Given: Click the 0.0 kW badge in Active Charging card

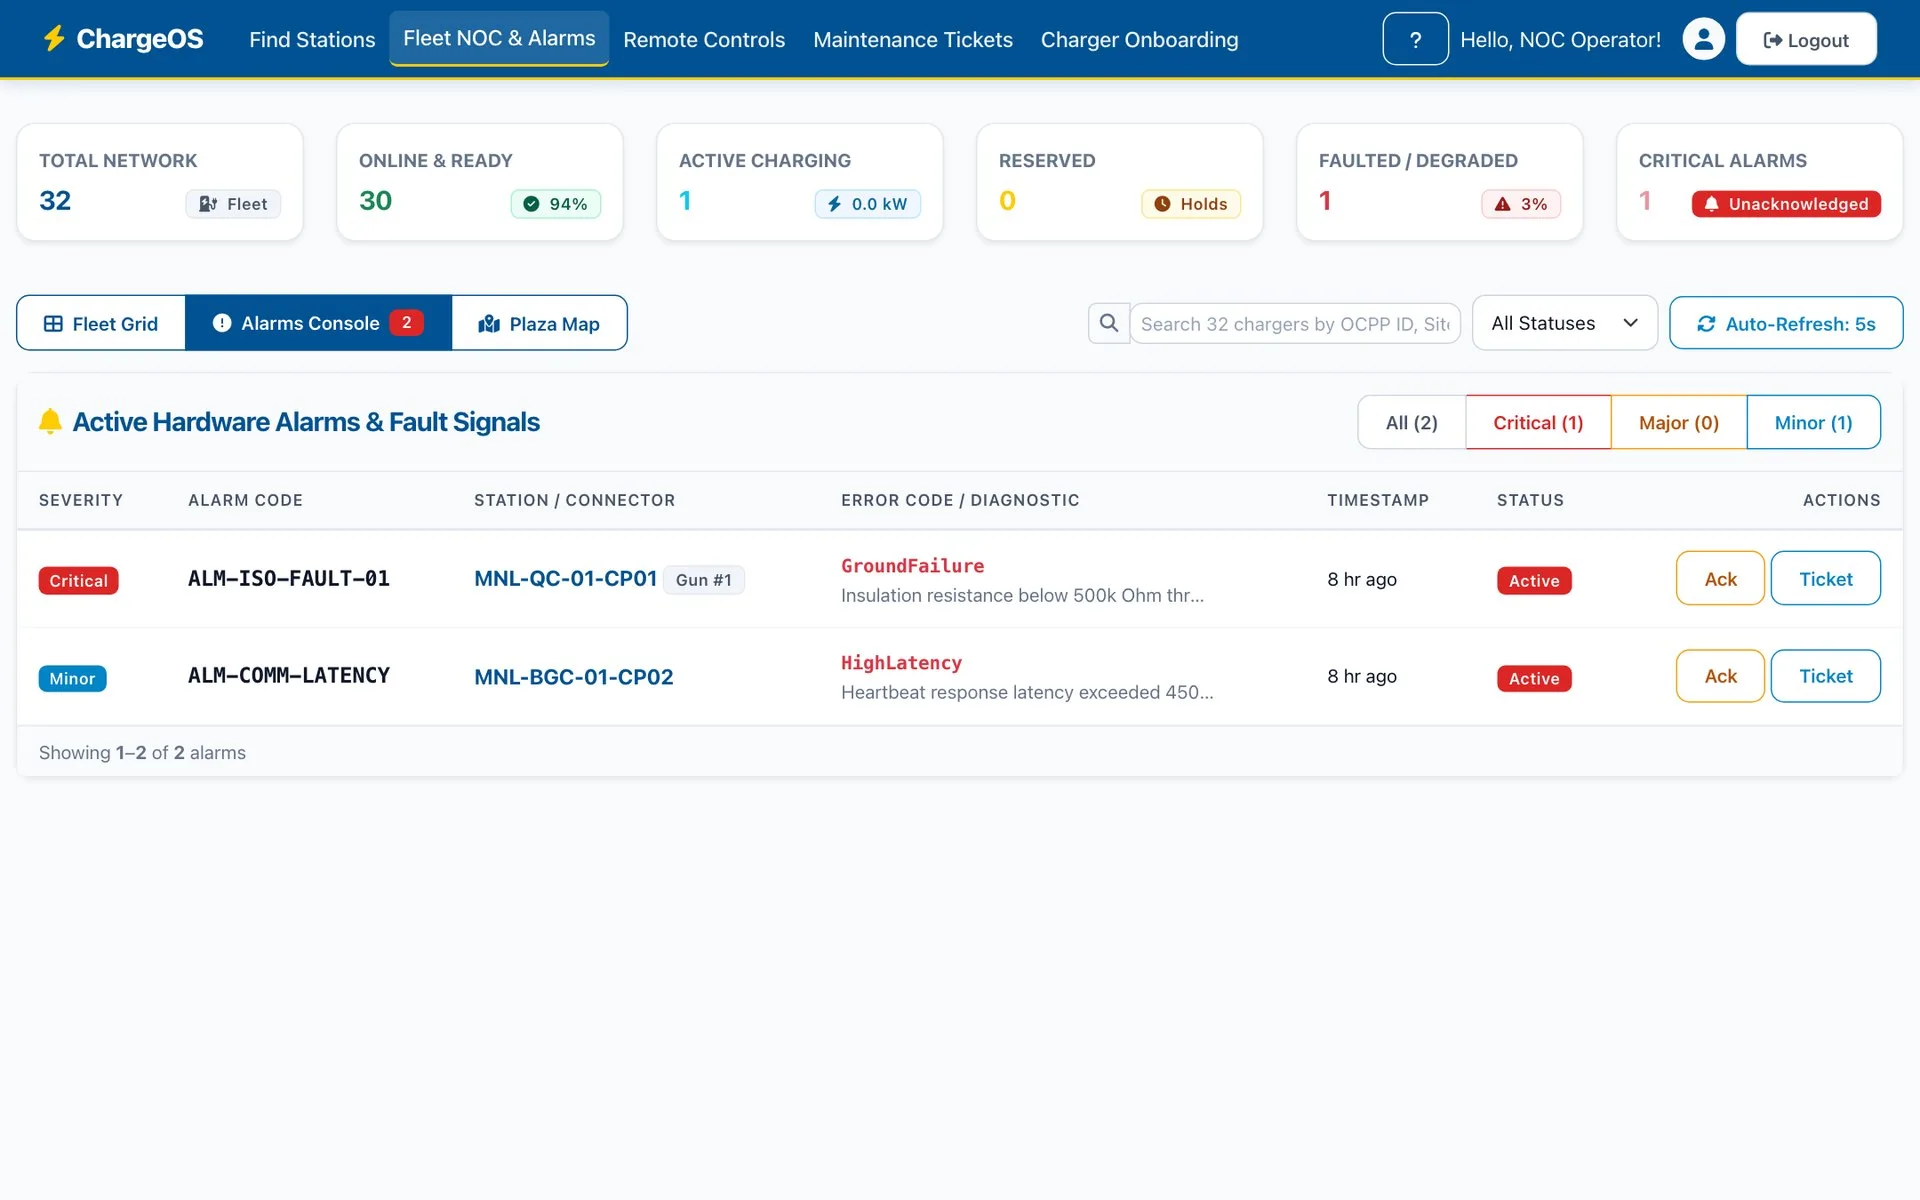Looking at the screenshot, I should [867, 204].
